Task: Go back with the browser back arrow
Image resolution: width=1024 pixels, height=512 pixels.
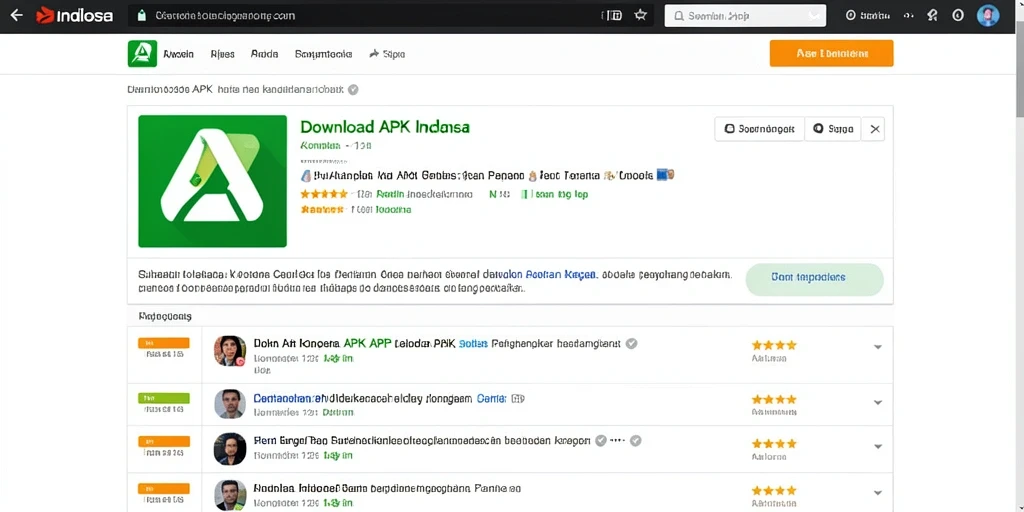Action: (16, 16)
